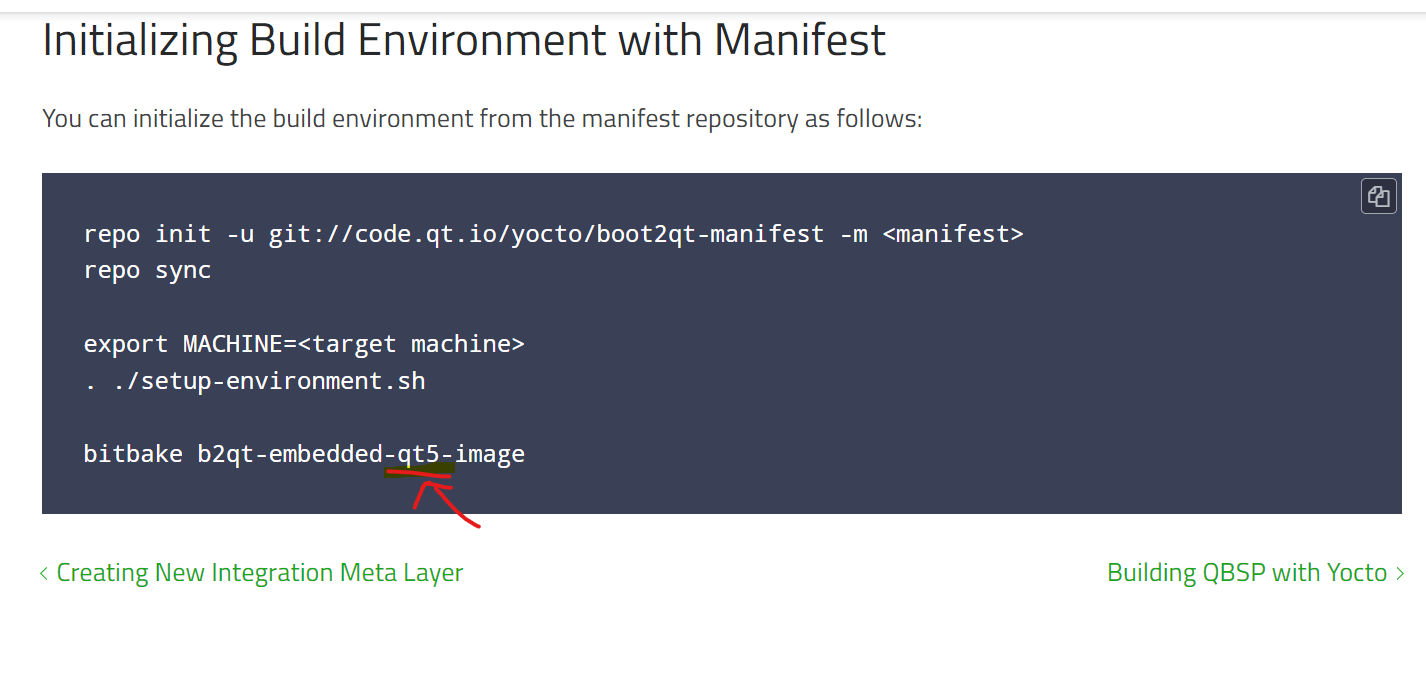The image size is (1426, 680).
Task: Click the repo init command line
Action: [x=554, y=234]
